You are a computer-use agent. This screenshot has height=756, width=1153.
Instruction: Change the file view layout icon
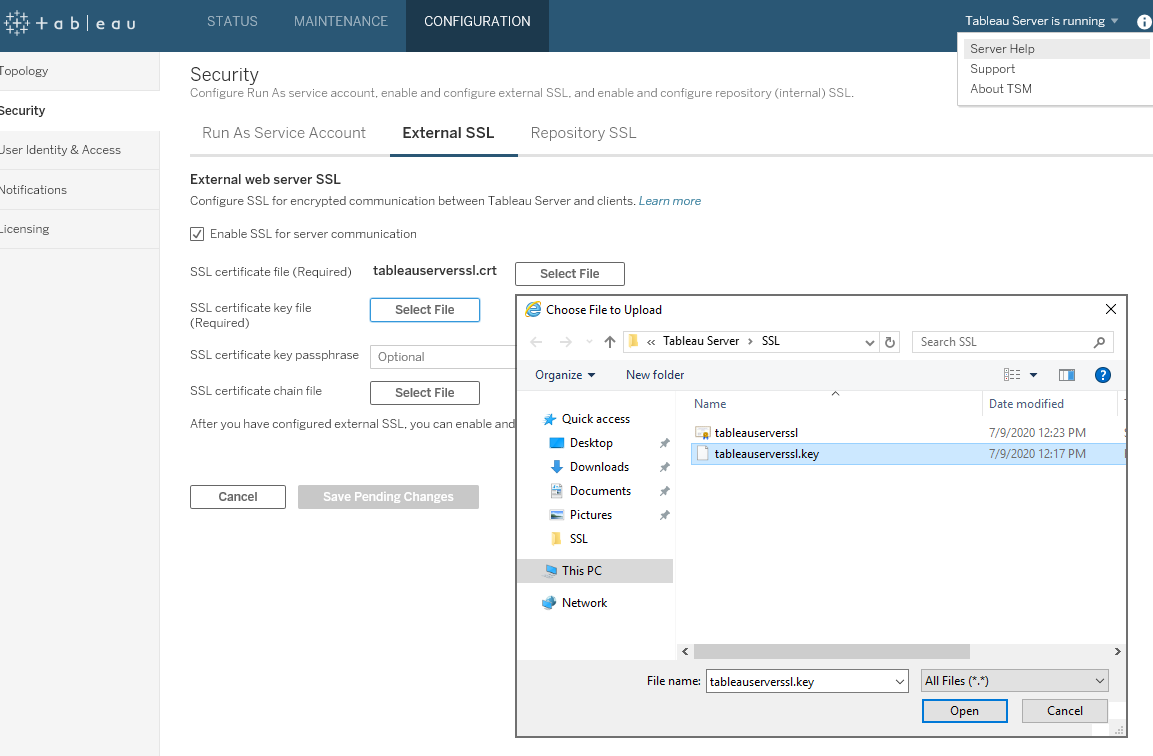[x=1012, y=375]
